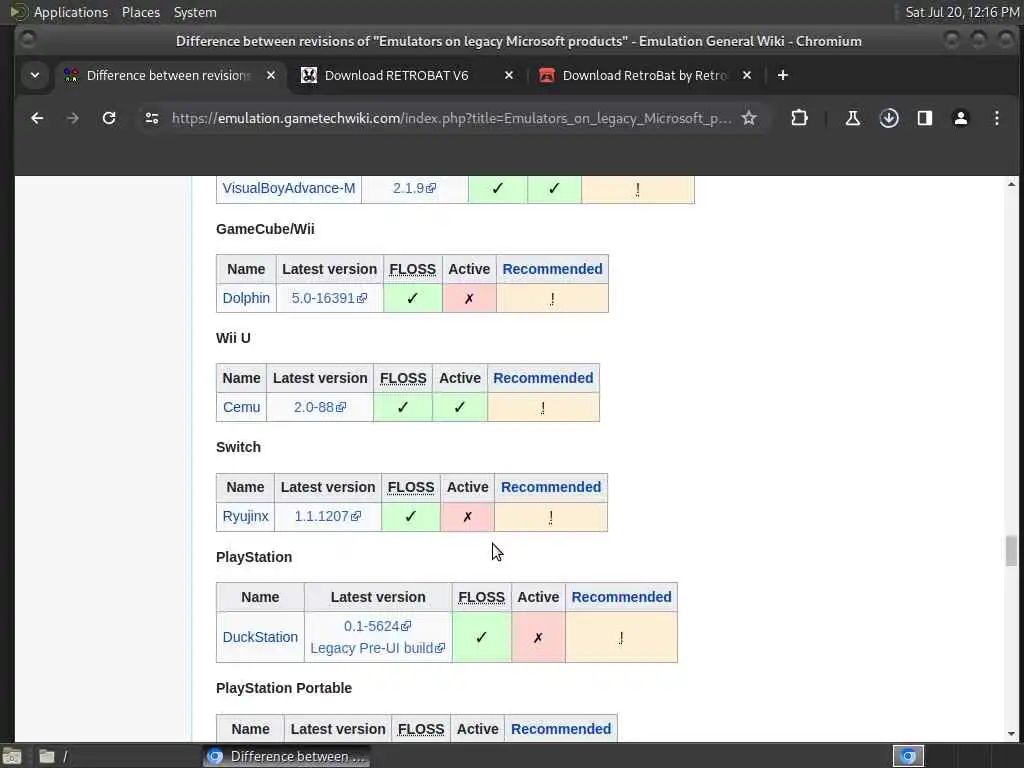Switch to 'Download RetroBat by Retro' tab

tap(645, 76)
